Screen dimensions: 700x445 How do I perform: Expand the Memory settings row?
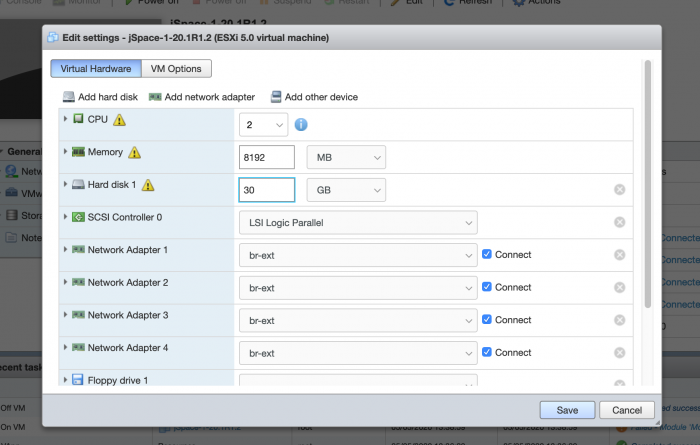point(65,151)
